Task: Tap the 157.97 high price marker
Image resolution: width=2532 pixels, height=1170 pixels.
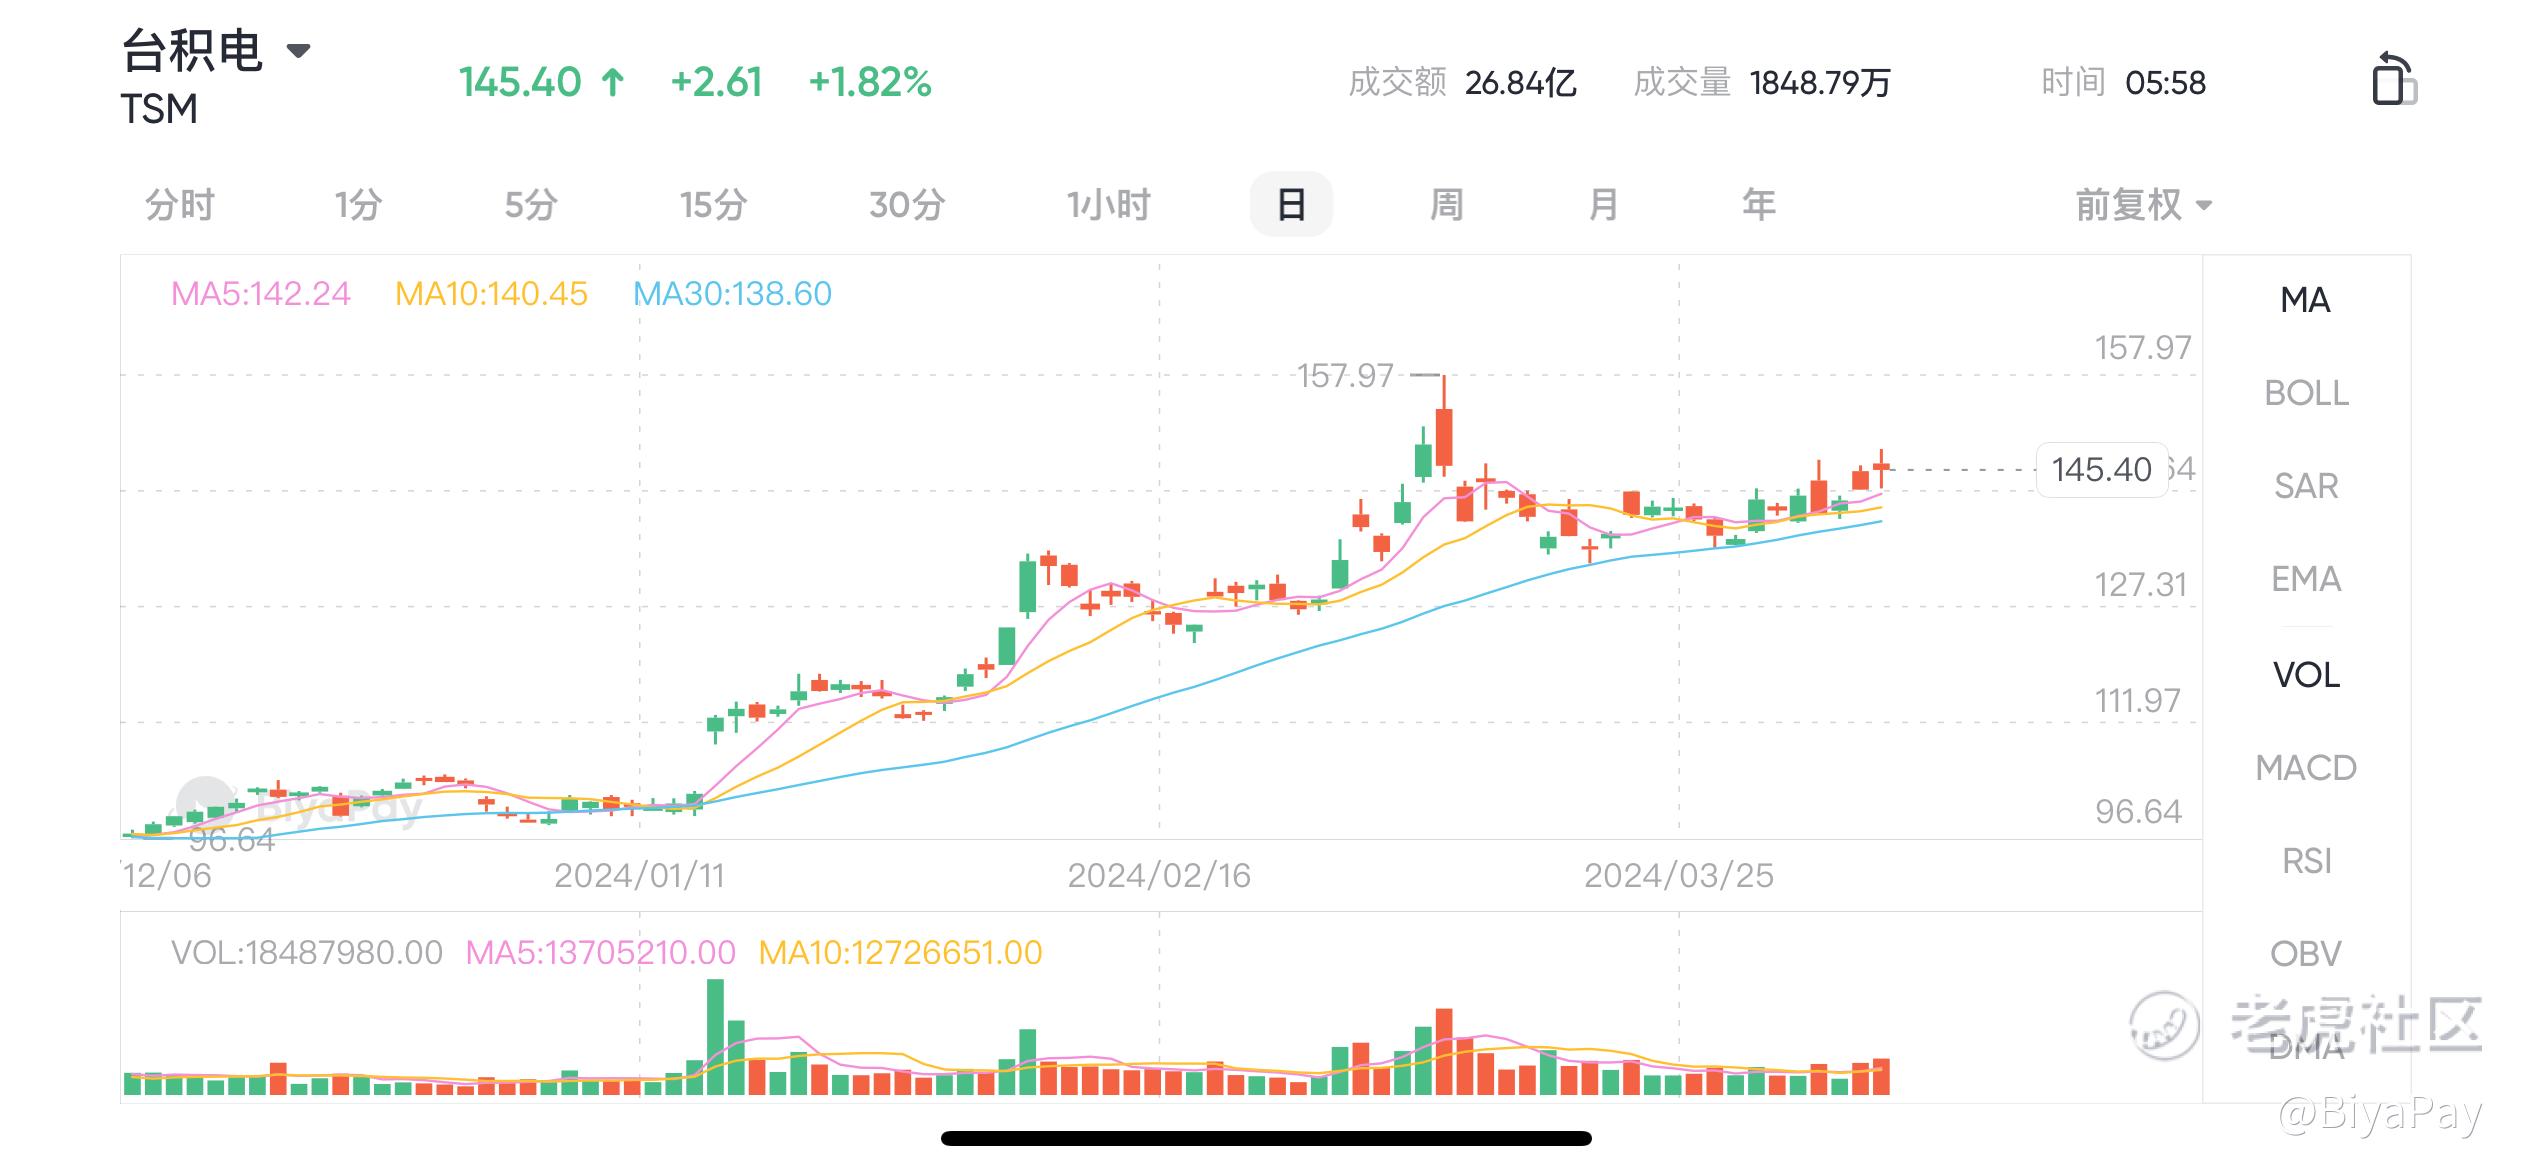Action: (1345, 376)
